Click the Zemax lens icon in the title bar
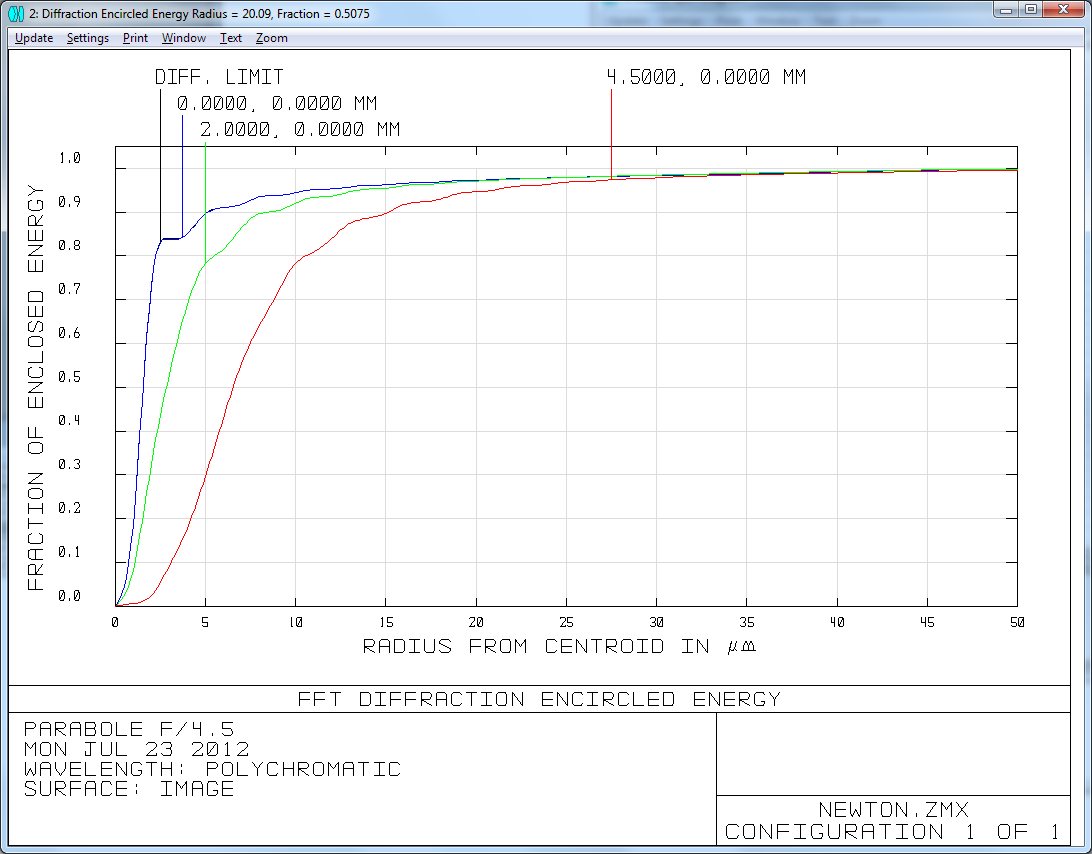The image size is (1092, 854). [14, 10]
